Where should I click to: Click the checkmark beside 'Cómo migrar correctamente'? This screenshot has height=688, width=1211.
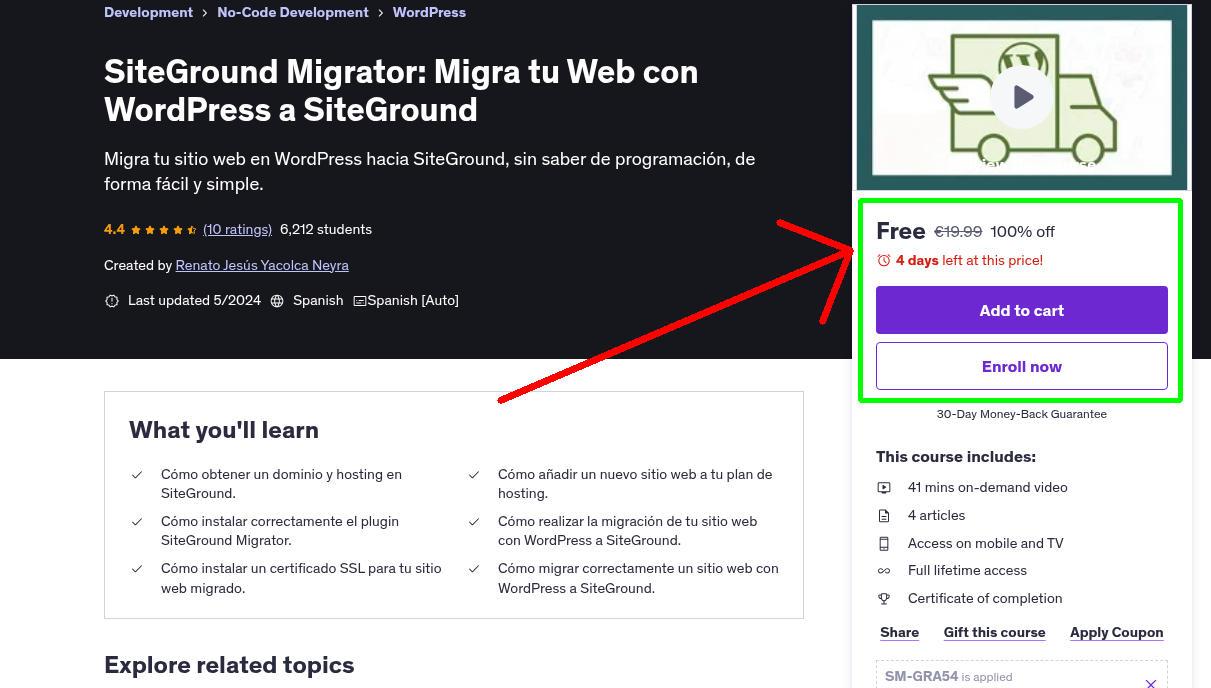[474, 569]
